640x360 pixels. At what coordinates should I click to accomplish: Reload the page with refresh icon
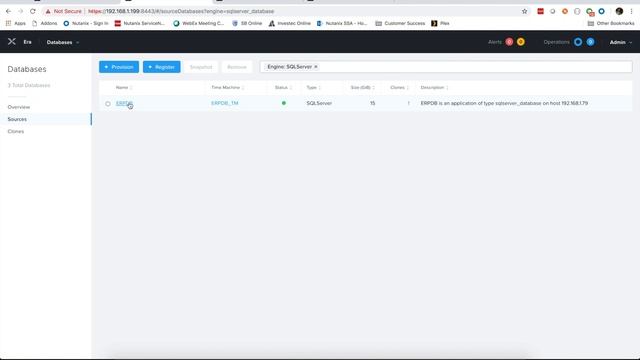pos(33,11)
